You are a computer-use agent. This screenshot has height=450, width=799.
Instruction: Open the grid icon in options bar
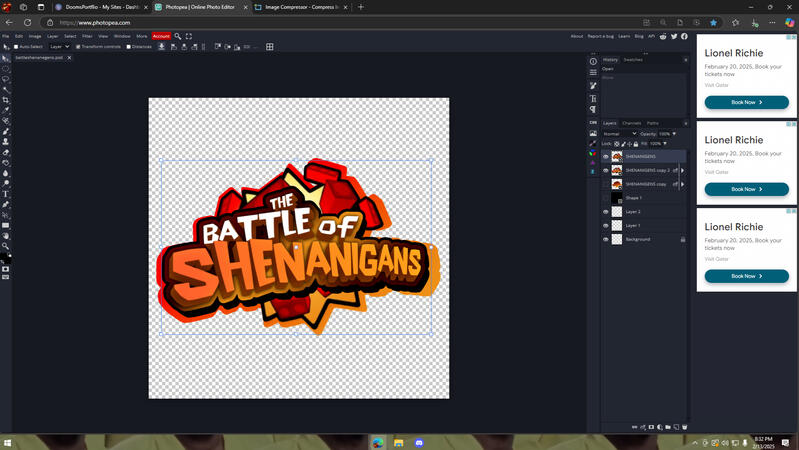click(x=270, y=47)
